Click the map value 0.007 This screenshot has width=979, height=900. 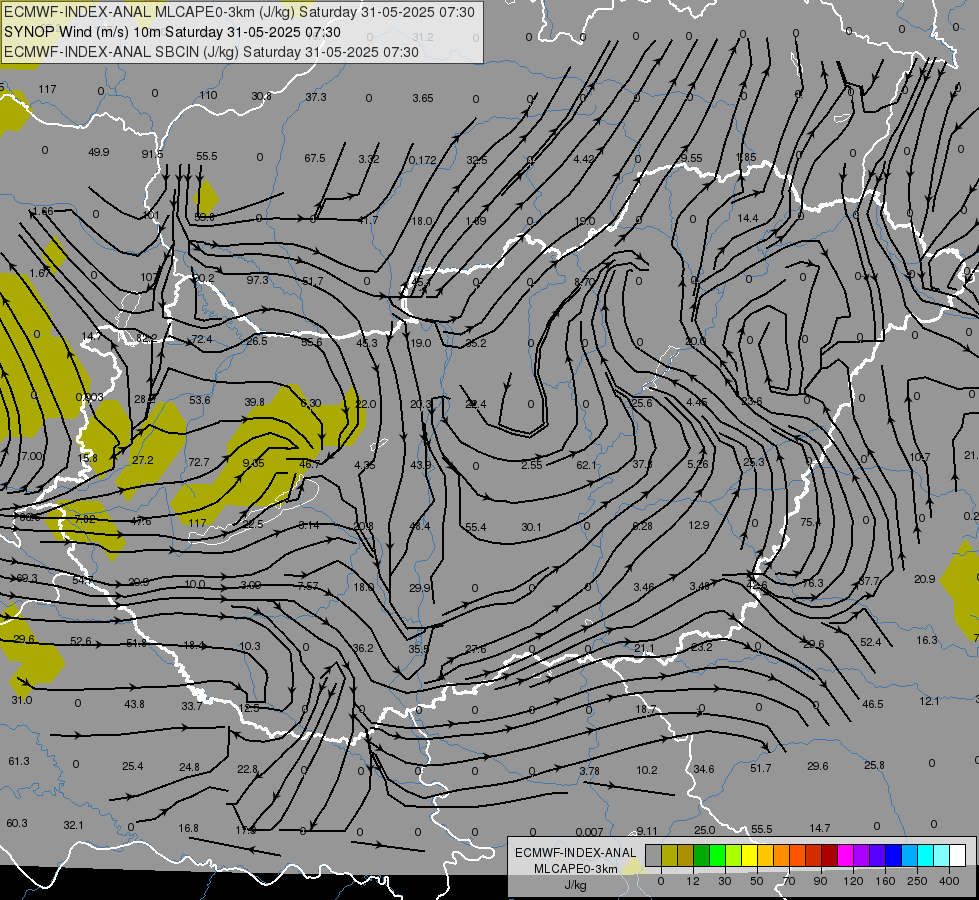(589, 832)
